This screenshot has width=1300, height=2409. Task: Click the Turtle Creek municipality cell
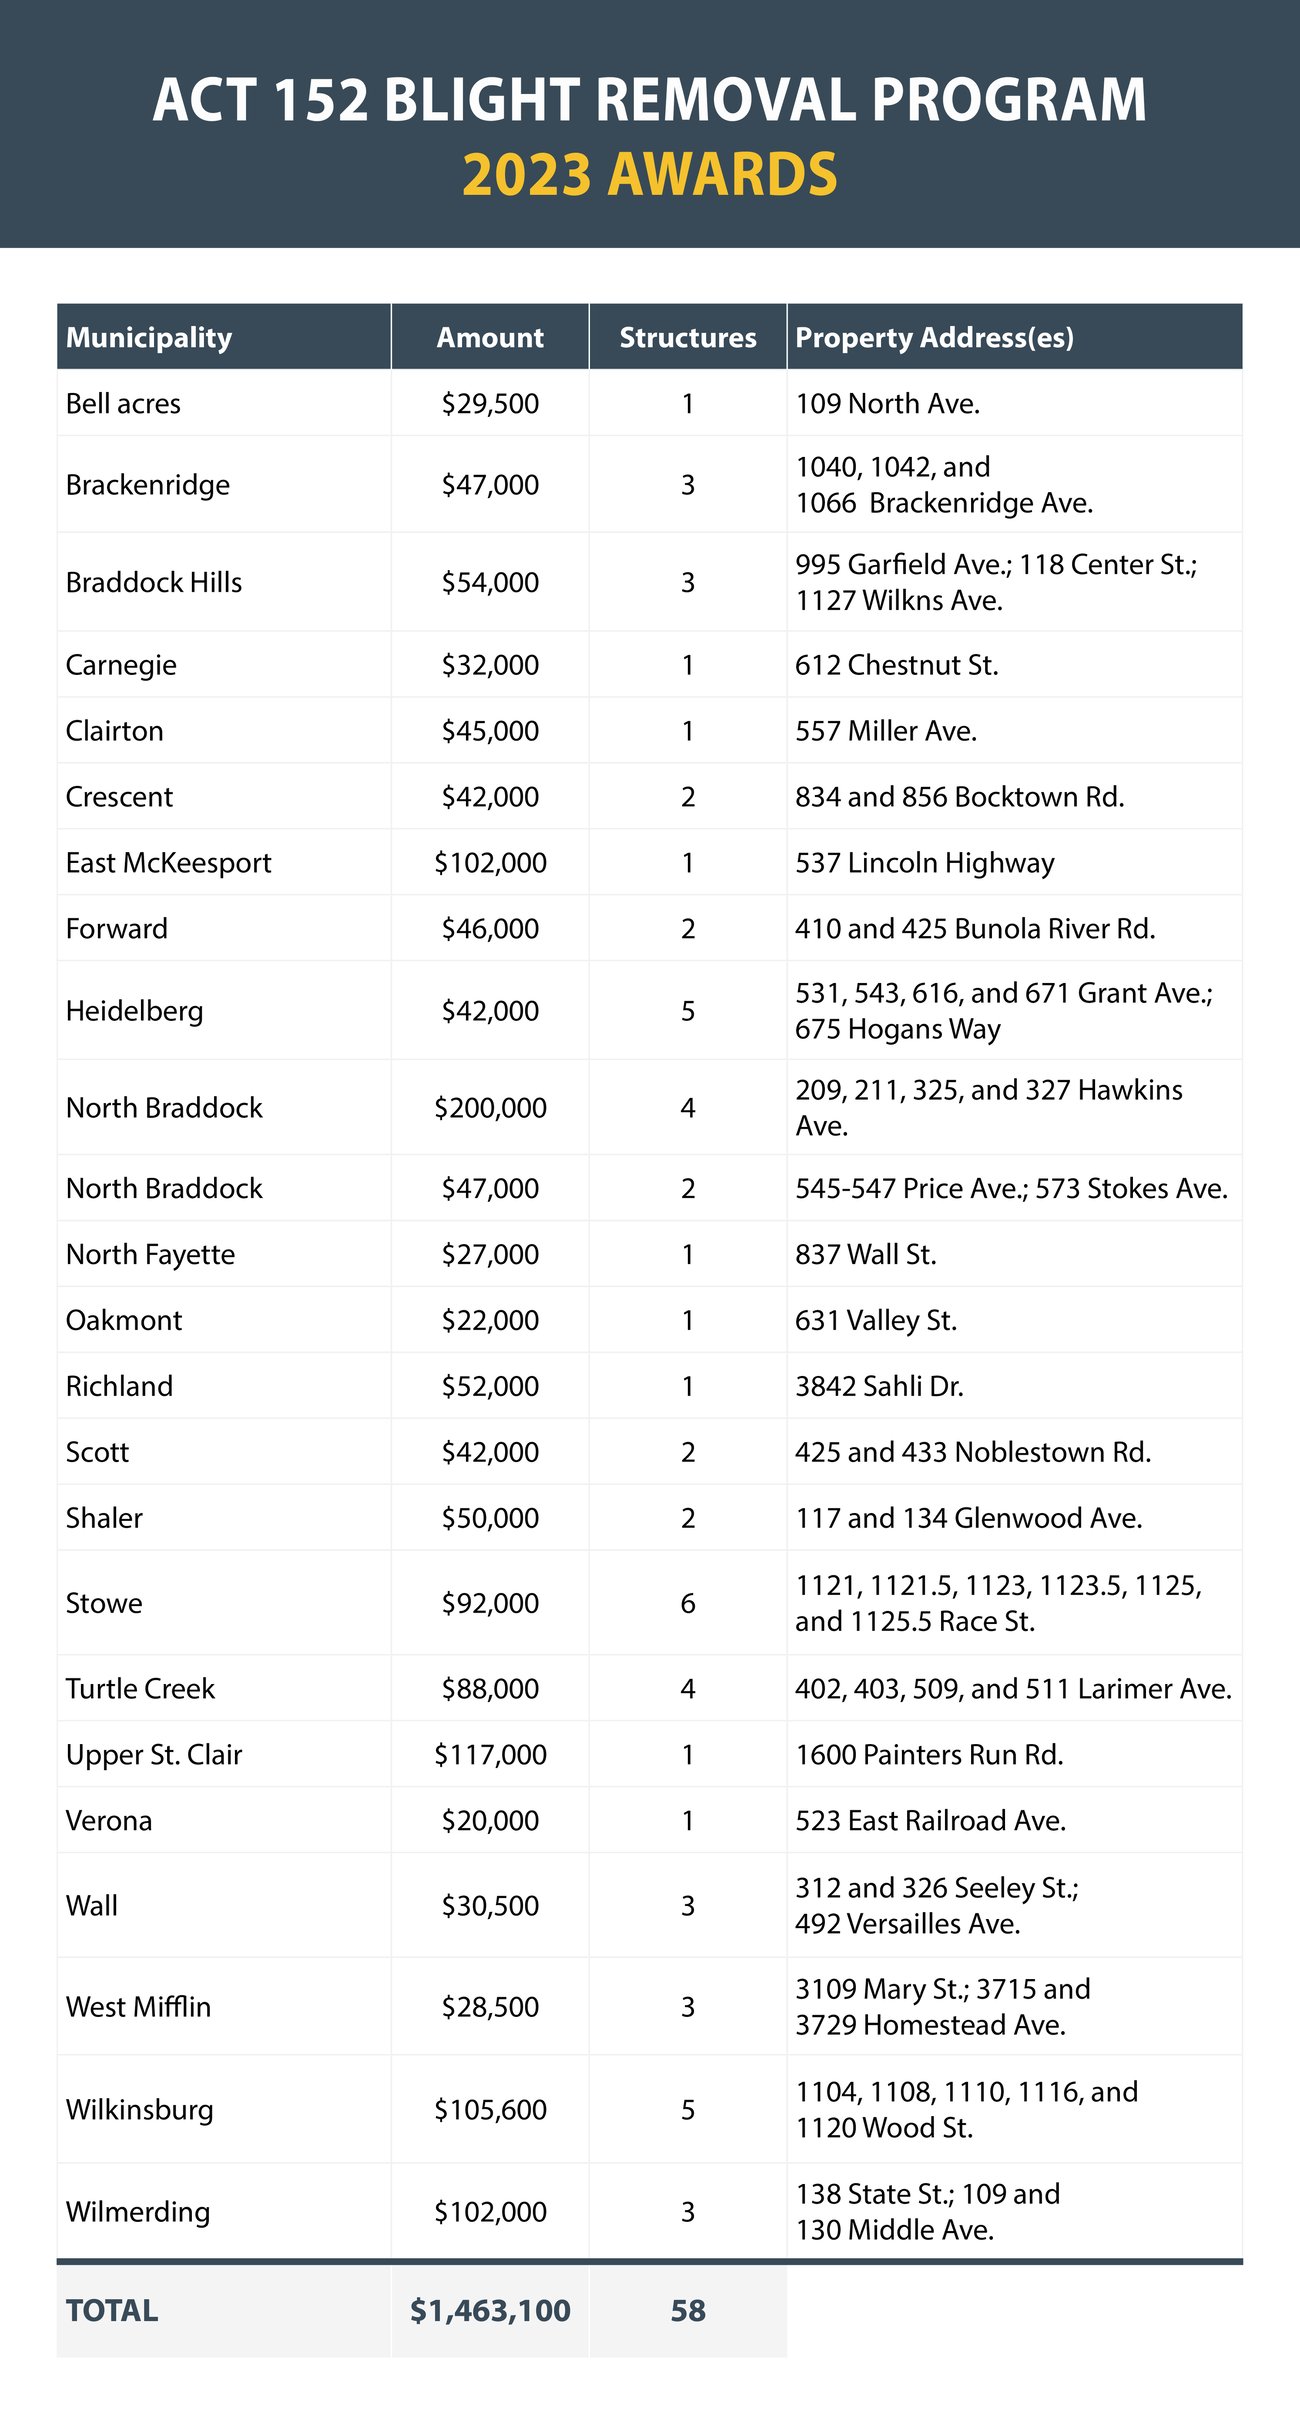(140, 1689)
